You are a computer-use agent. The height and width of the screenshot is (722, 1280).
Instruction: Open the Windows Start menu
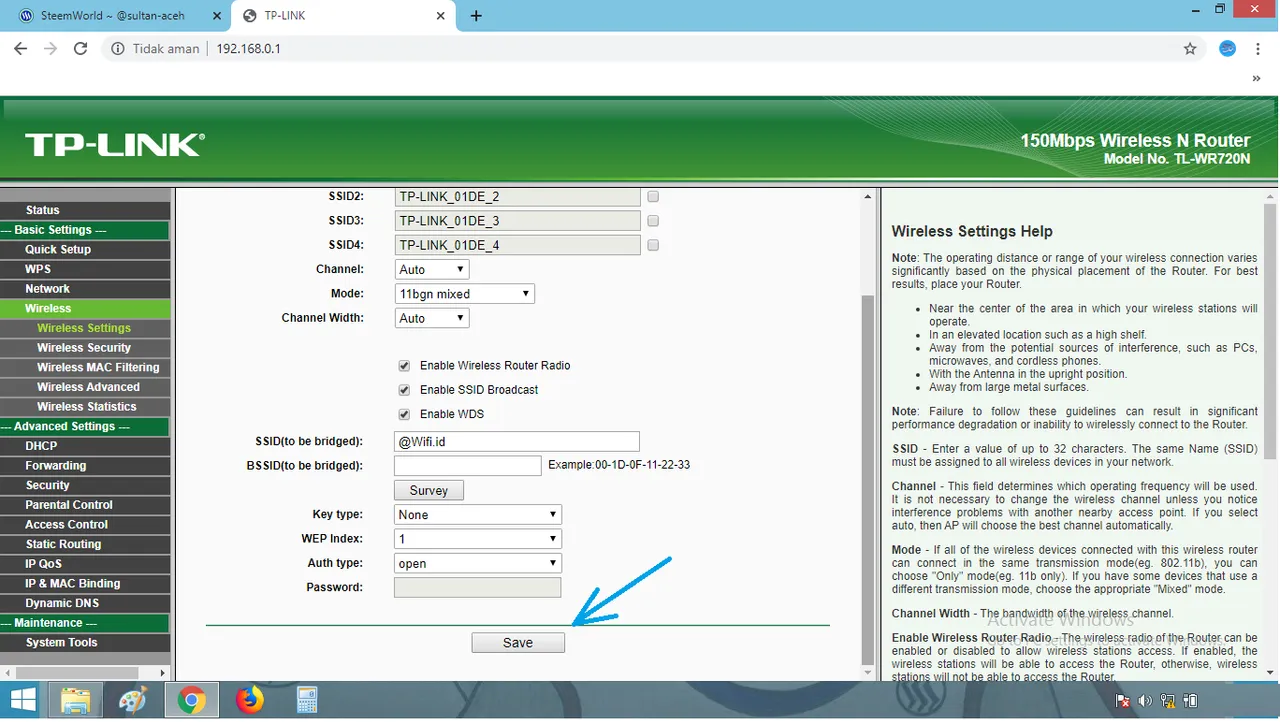pos(22,700)
